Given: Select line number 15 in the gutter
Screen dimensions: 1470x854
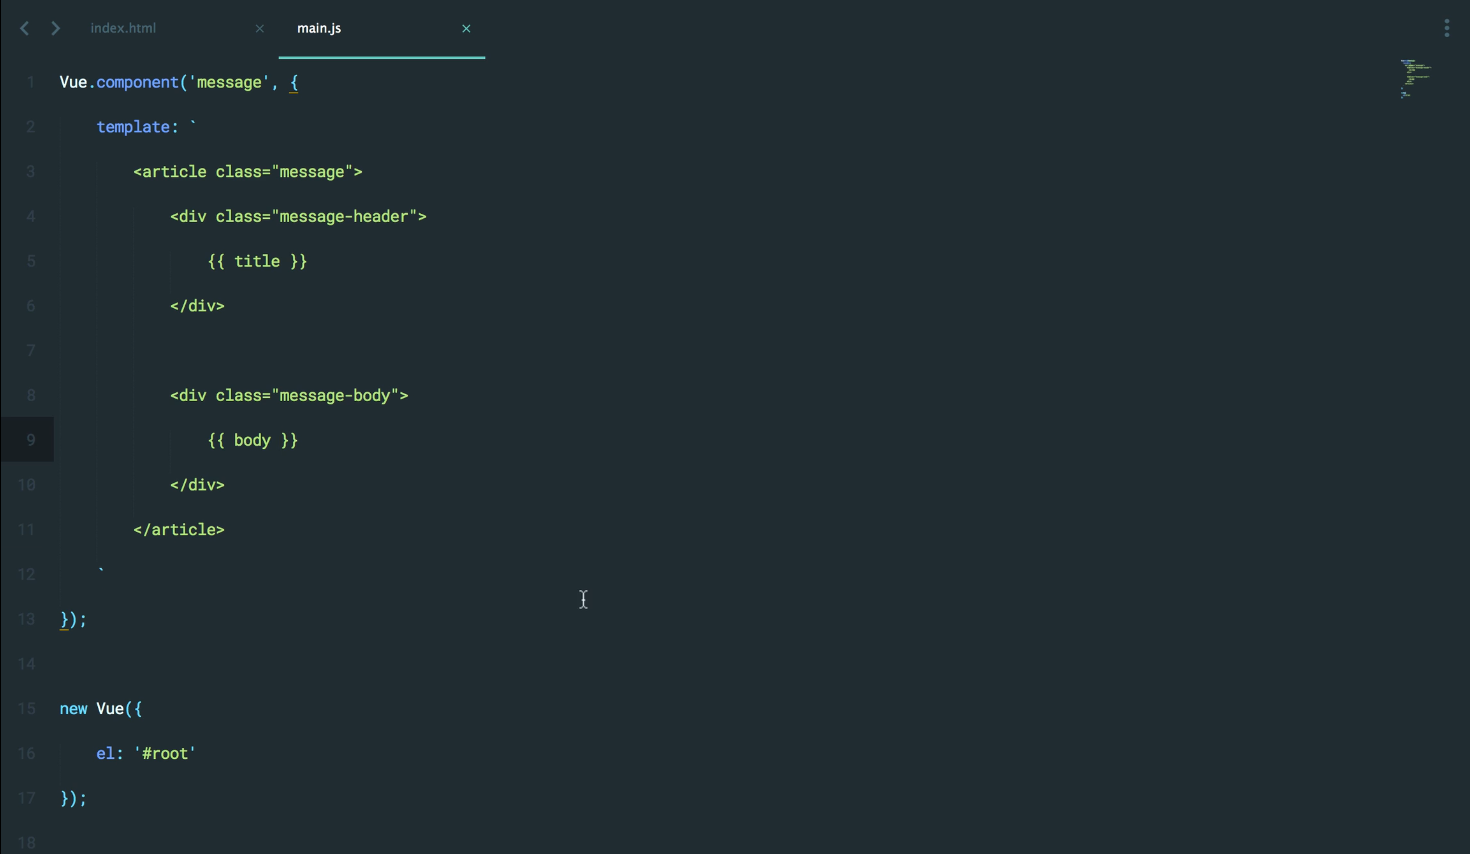Looking at the screenshot, I should (27, 709).
